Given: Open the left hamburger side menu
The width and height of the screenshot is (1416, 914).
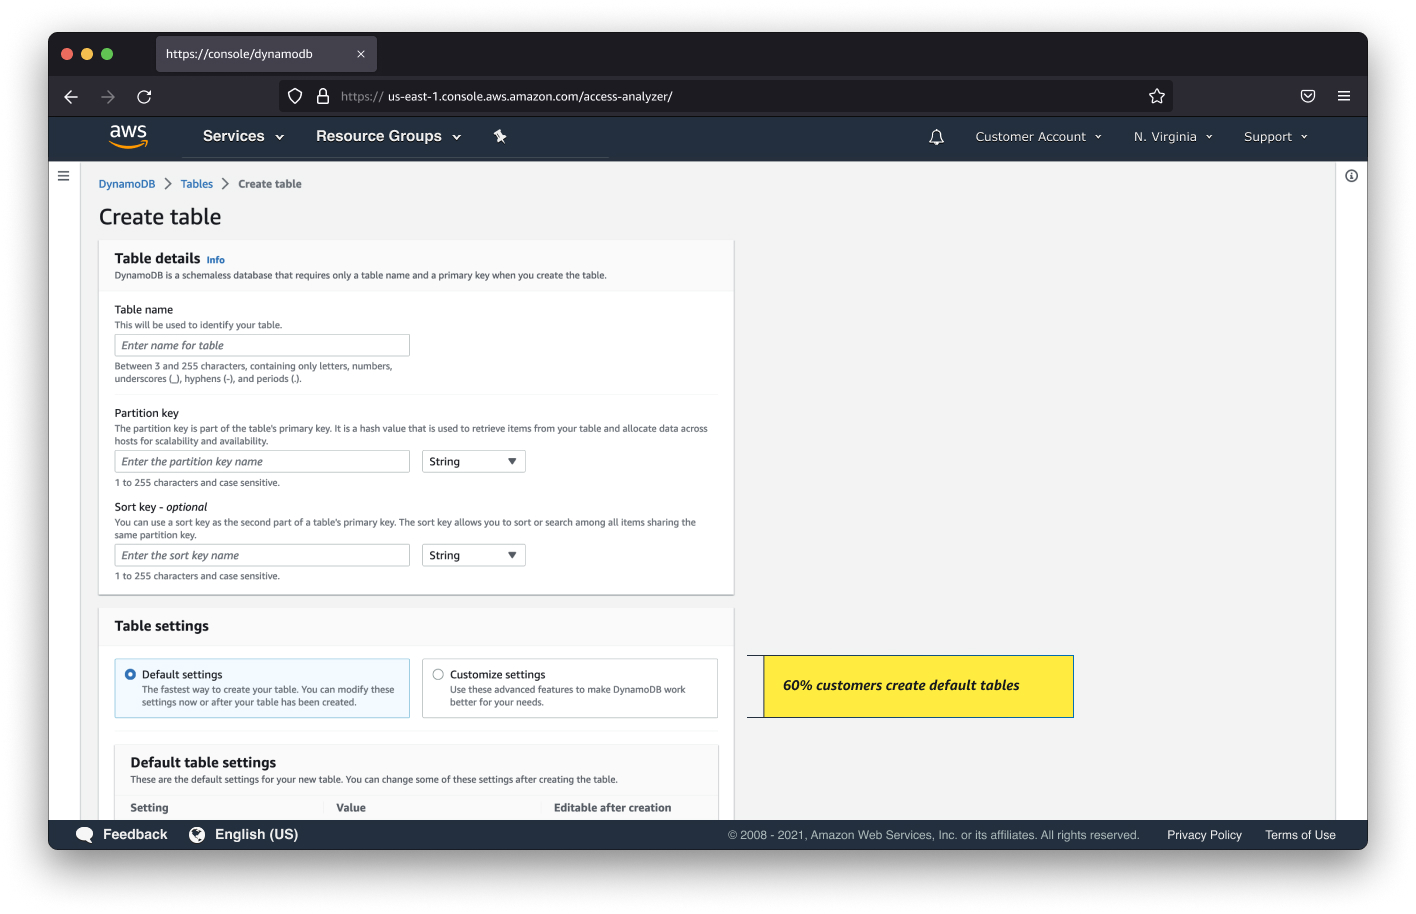Looking at the screenshot, I should pyautogui.click(x=64, y=176).
